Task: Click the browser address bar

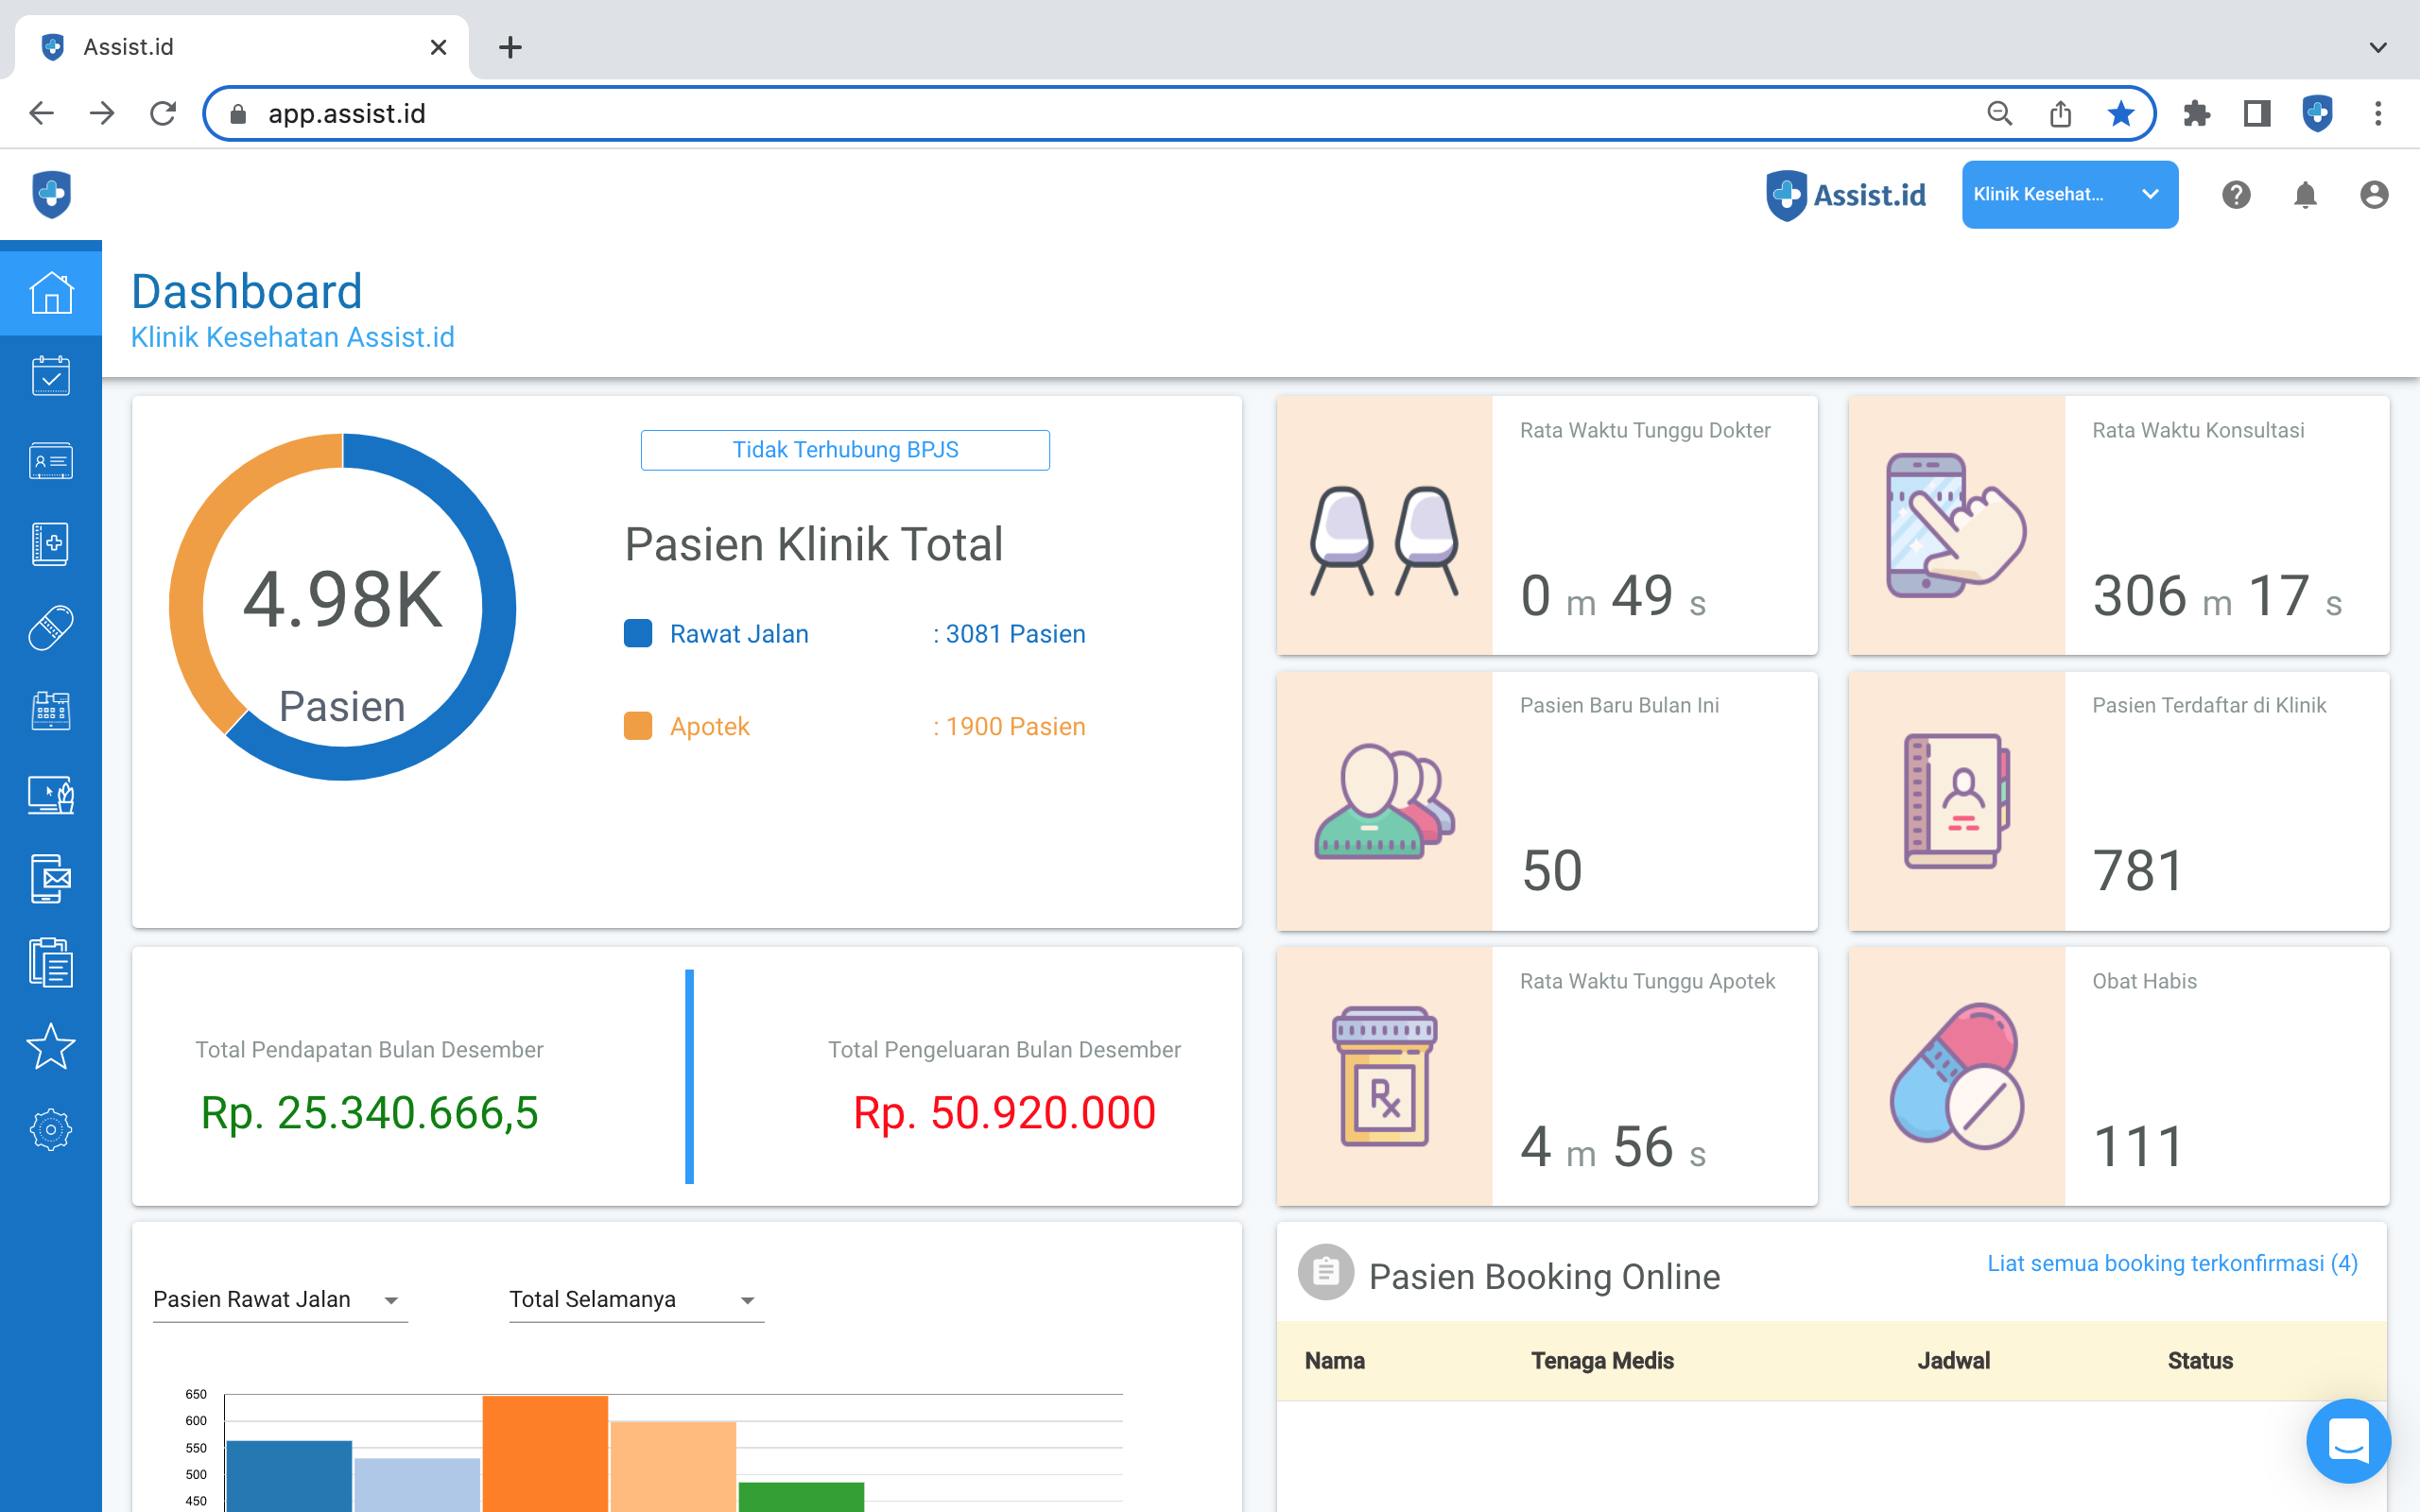Action: [x=1100, y=114]
